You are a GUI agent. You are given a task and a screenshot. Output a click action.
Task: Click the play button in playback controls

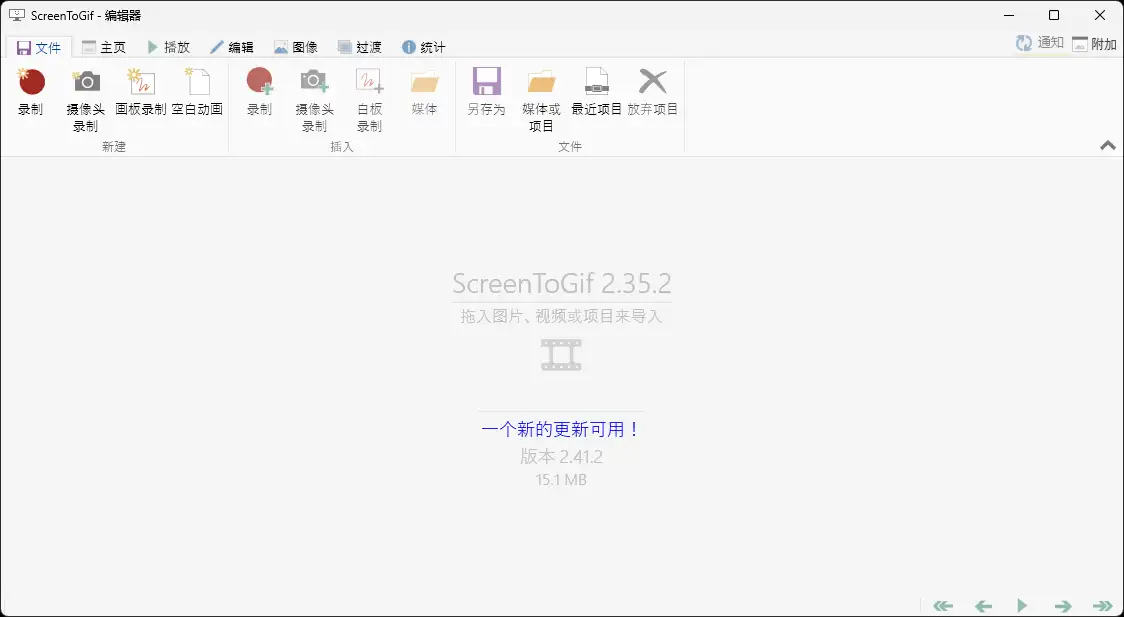[1022, 606]
